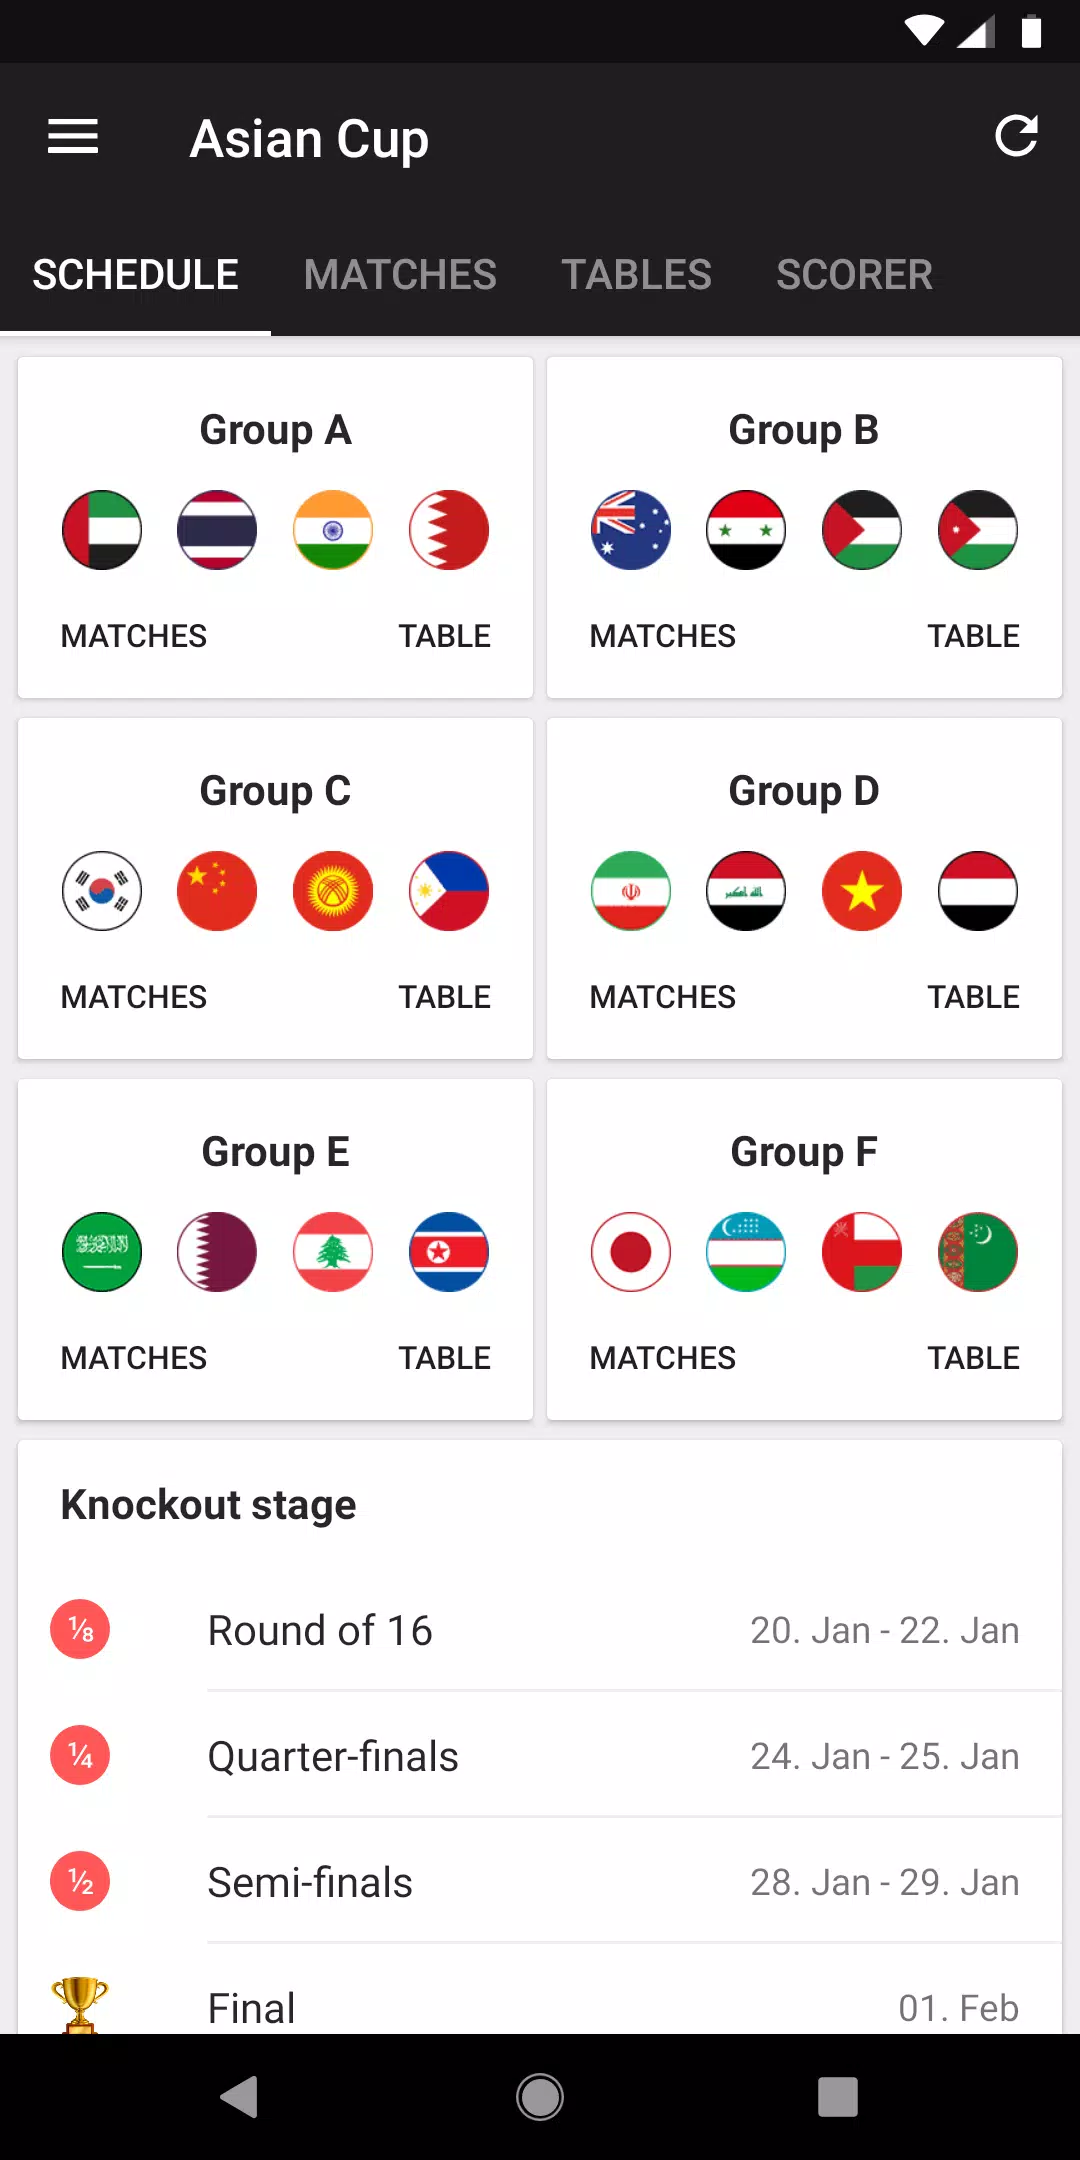View Group A MATCHES

(134, 636)
